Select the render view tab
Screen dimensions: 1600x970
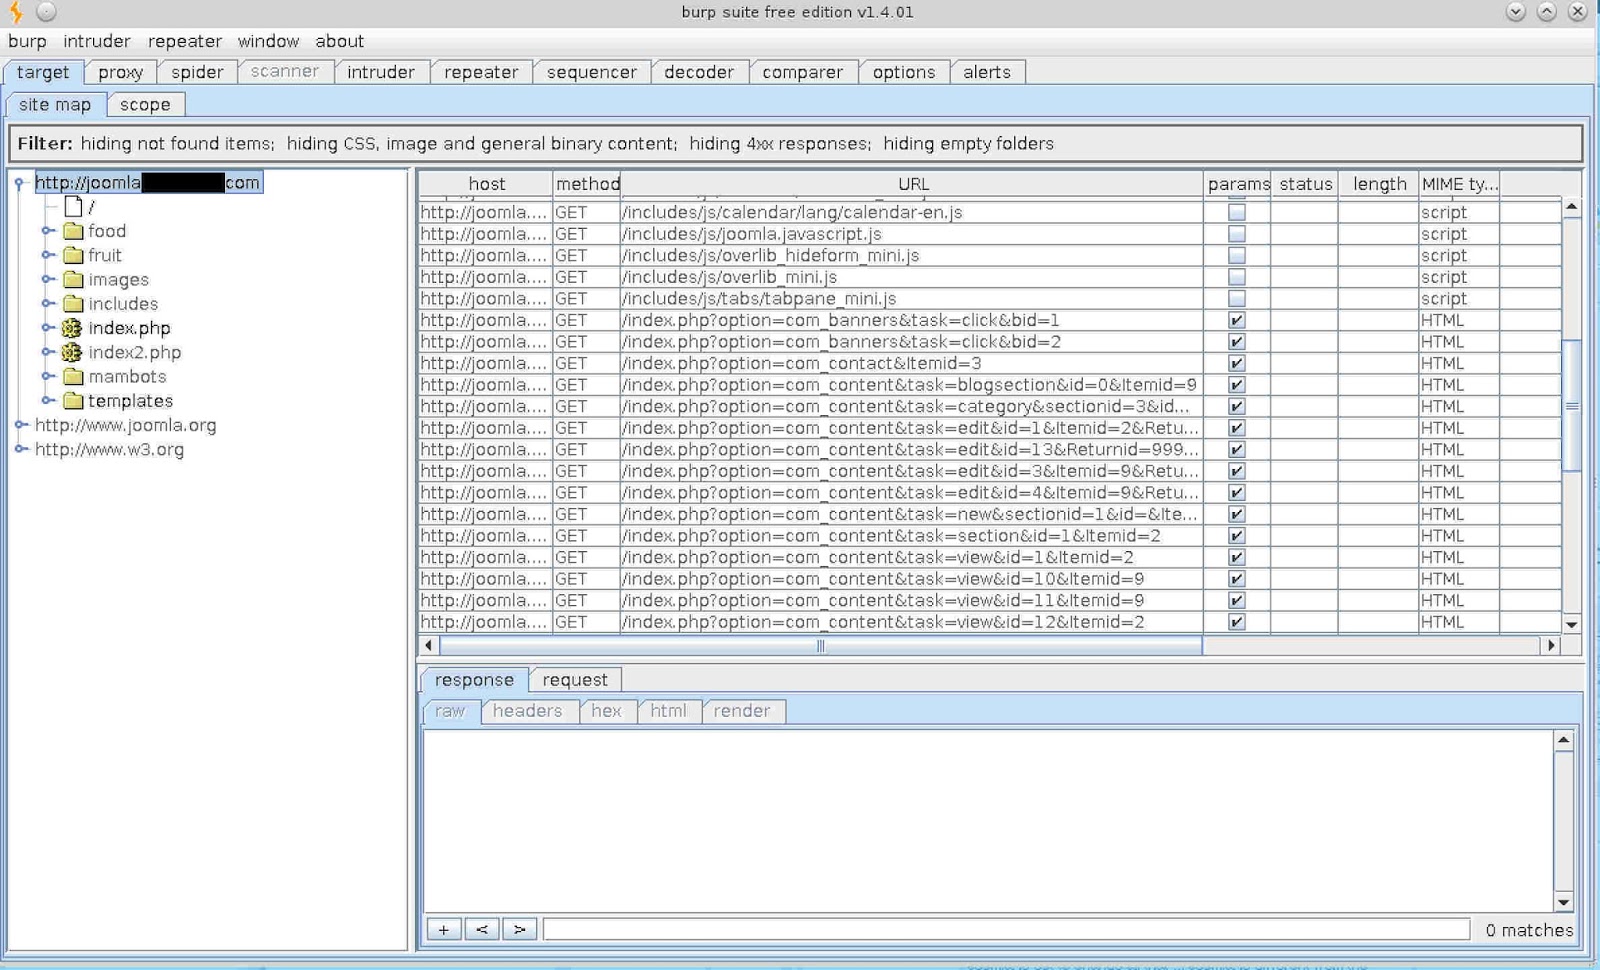coord(742,711)
